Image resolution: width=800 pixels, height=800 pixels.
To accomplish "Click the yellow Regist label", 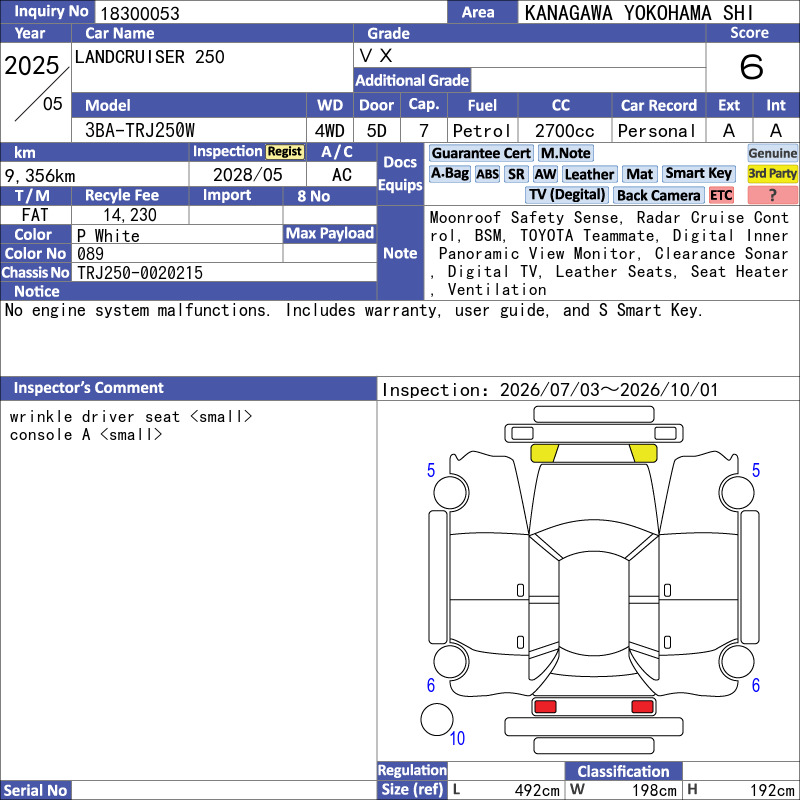I will [x=285, y=152].
